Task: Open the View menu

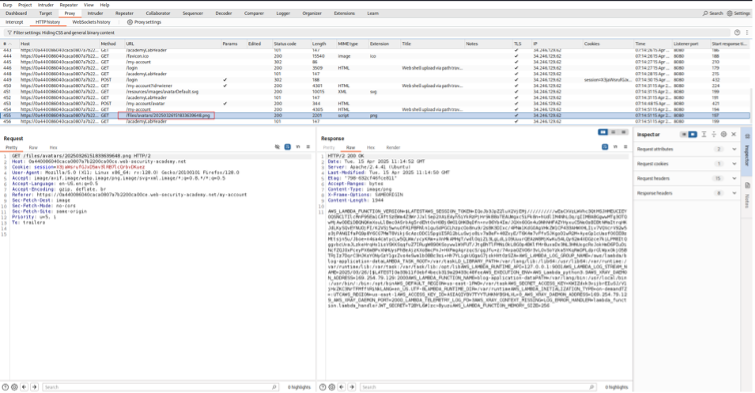Action: (x=89, y=5)
